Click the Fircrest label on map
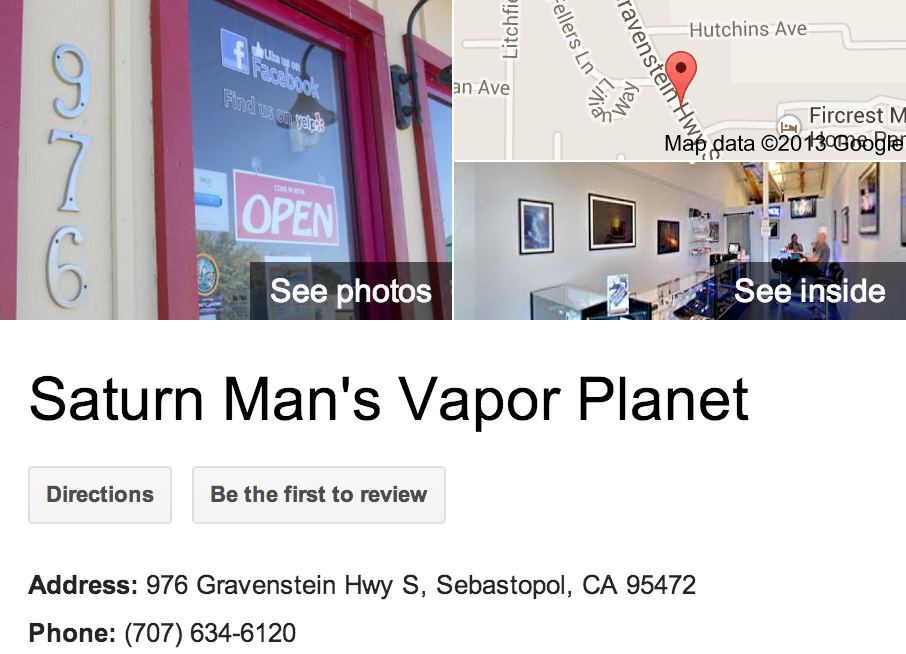Image resolution: width=906 pixels, height=654 pixels. (x=856, y=115)
